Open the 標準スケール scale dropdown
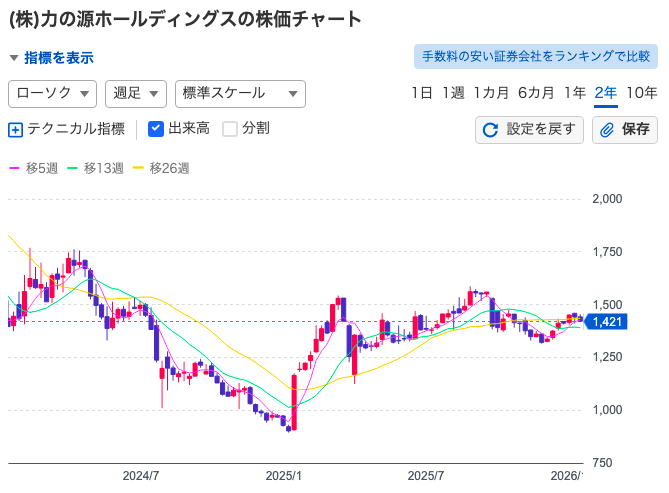The width and height of the screenshot is (669, 493). click(x=239, y=93)
